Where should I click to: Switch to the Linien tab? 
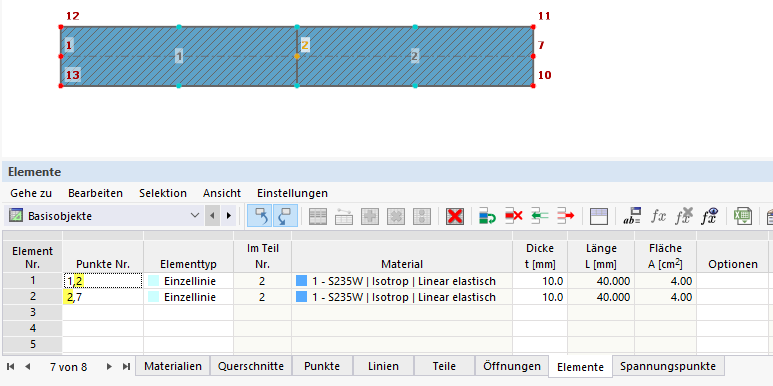[x=384, y=366]
